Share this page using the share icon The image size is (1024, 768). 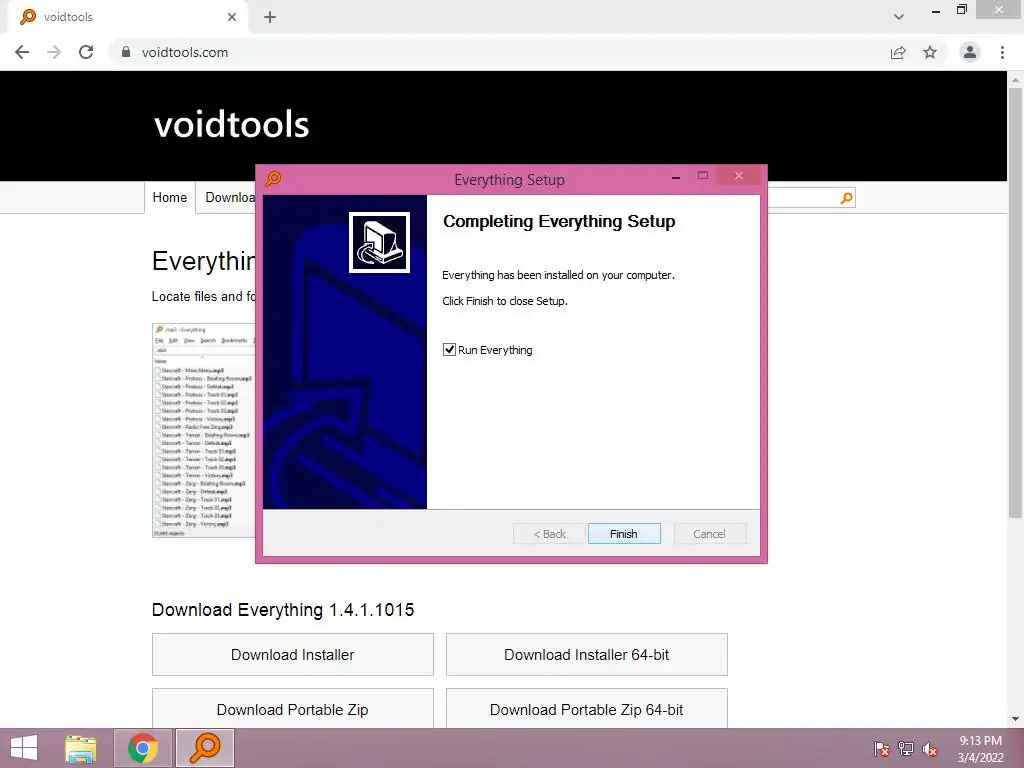(x=898, y=52)
